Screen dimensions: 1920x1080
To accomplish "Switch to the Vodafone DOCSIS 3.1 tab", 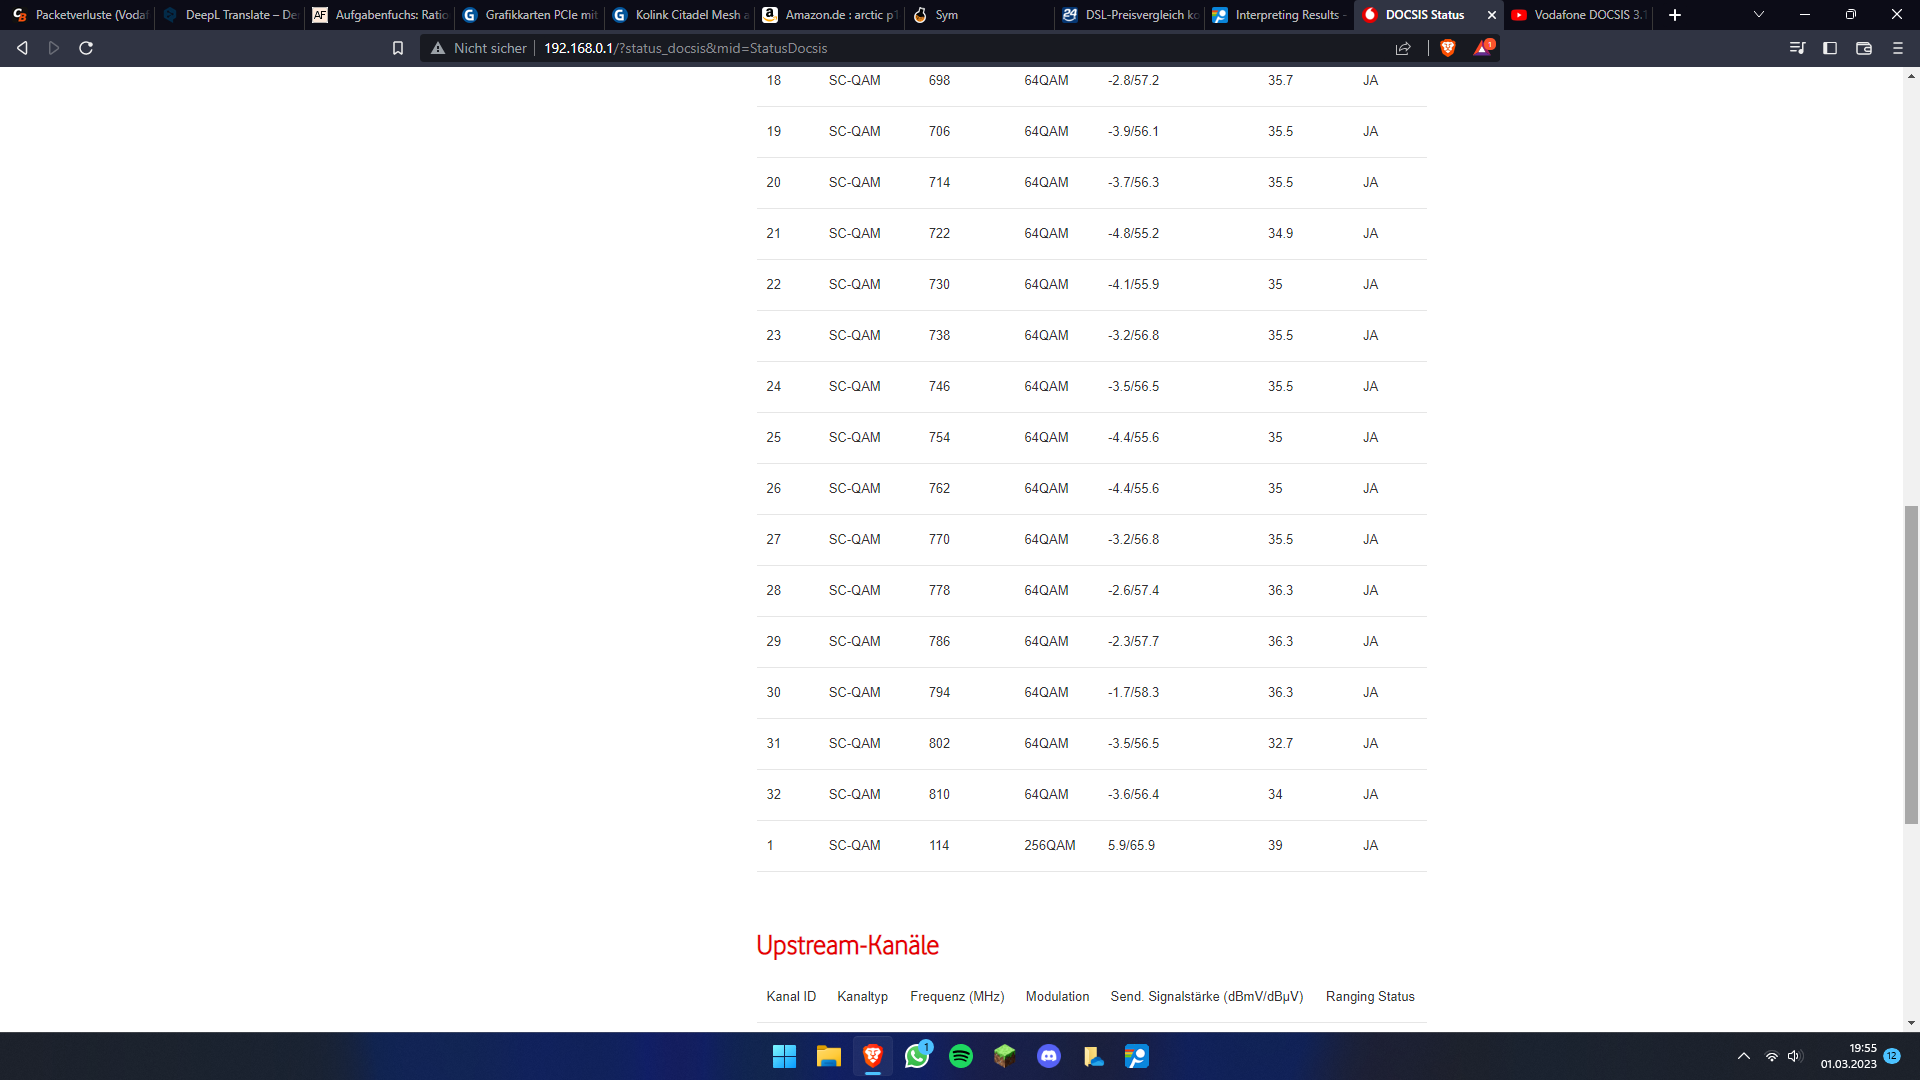I will click(x=1580, y=15).
